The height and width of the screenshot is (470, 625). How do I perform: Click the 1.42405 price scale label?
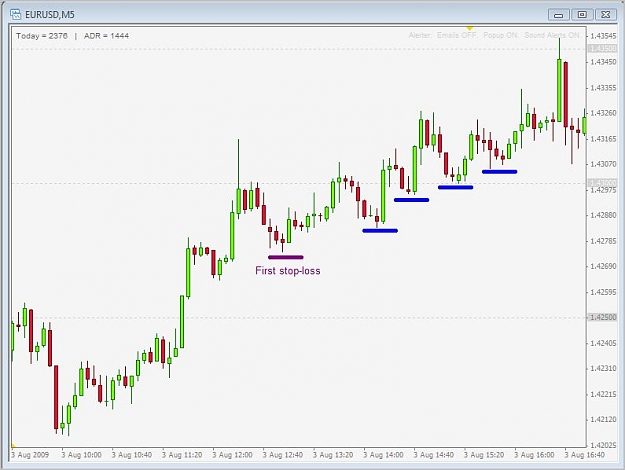(x=603, y=343)
